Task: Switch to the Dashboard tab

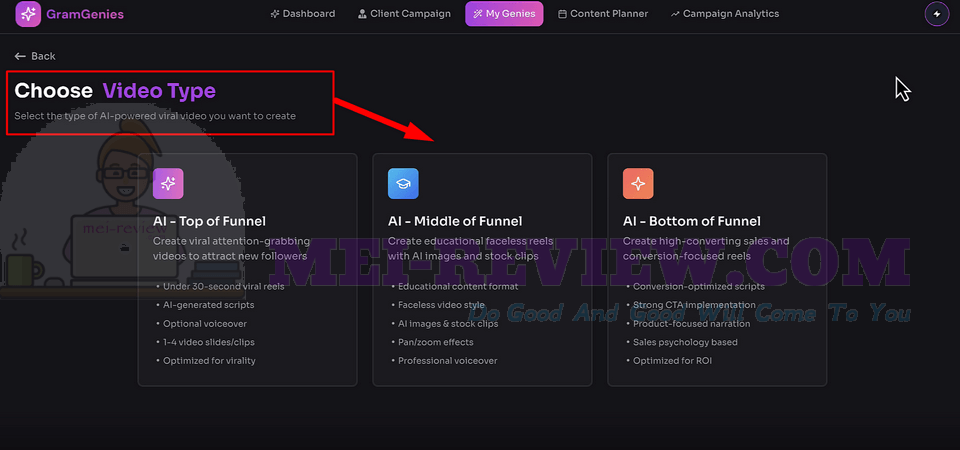Action: (303, 14)
